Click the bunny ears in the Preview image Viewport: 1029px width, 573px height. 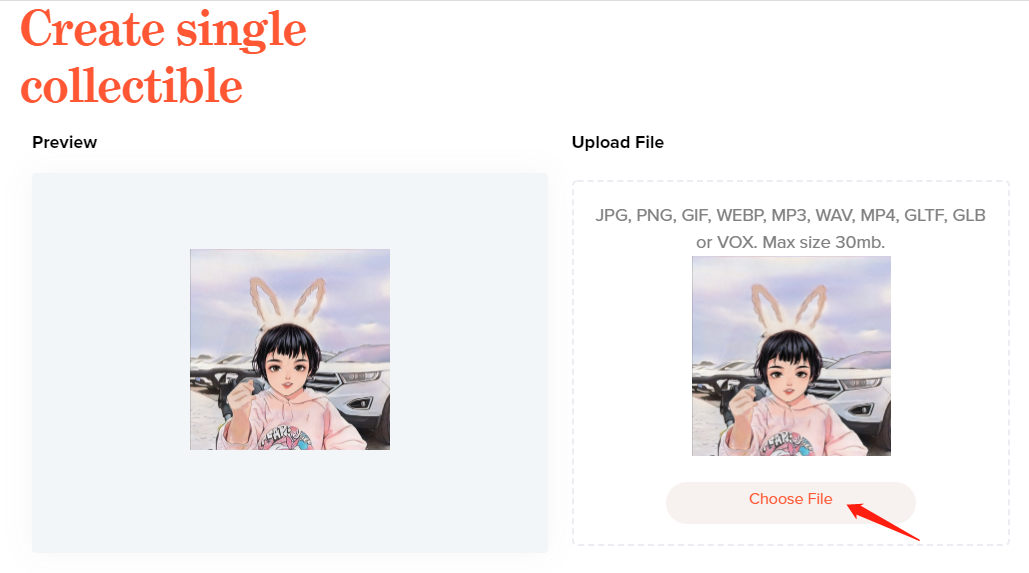(287, 300)
